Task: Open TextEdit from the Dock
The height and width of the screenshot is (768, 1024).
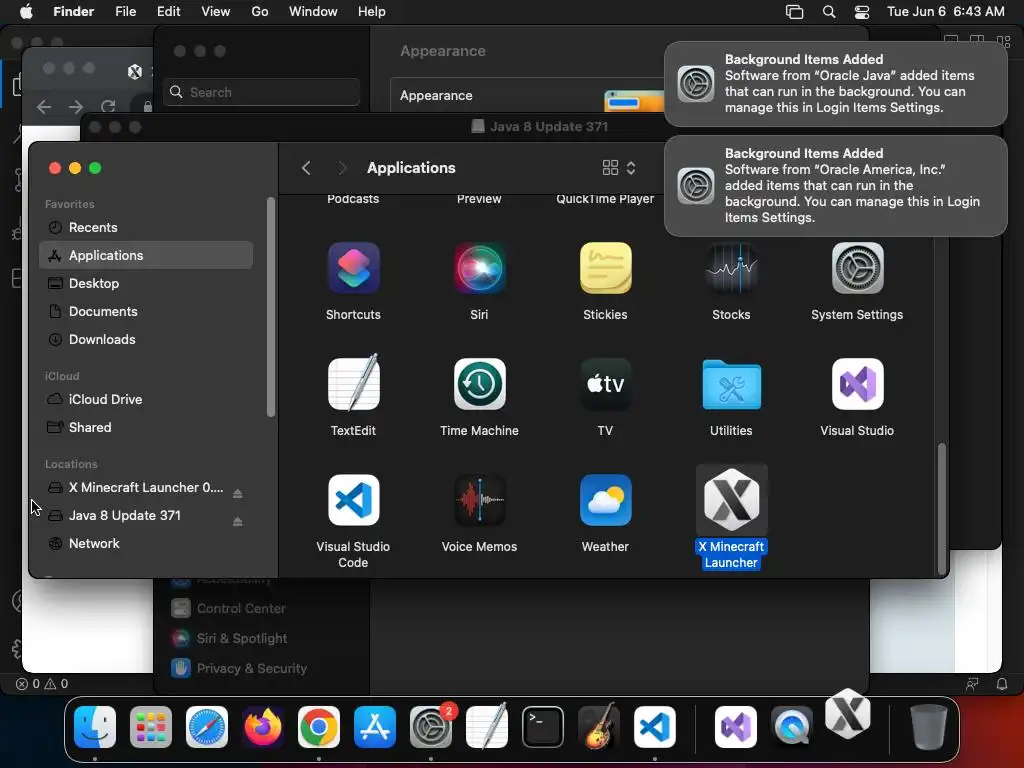Action: click(x=487, y=726)
